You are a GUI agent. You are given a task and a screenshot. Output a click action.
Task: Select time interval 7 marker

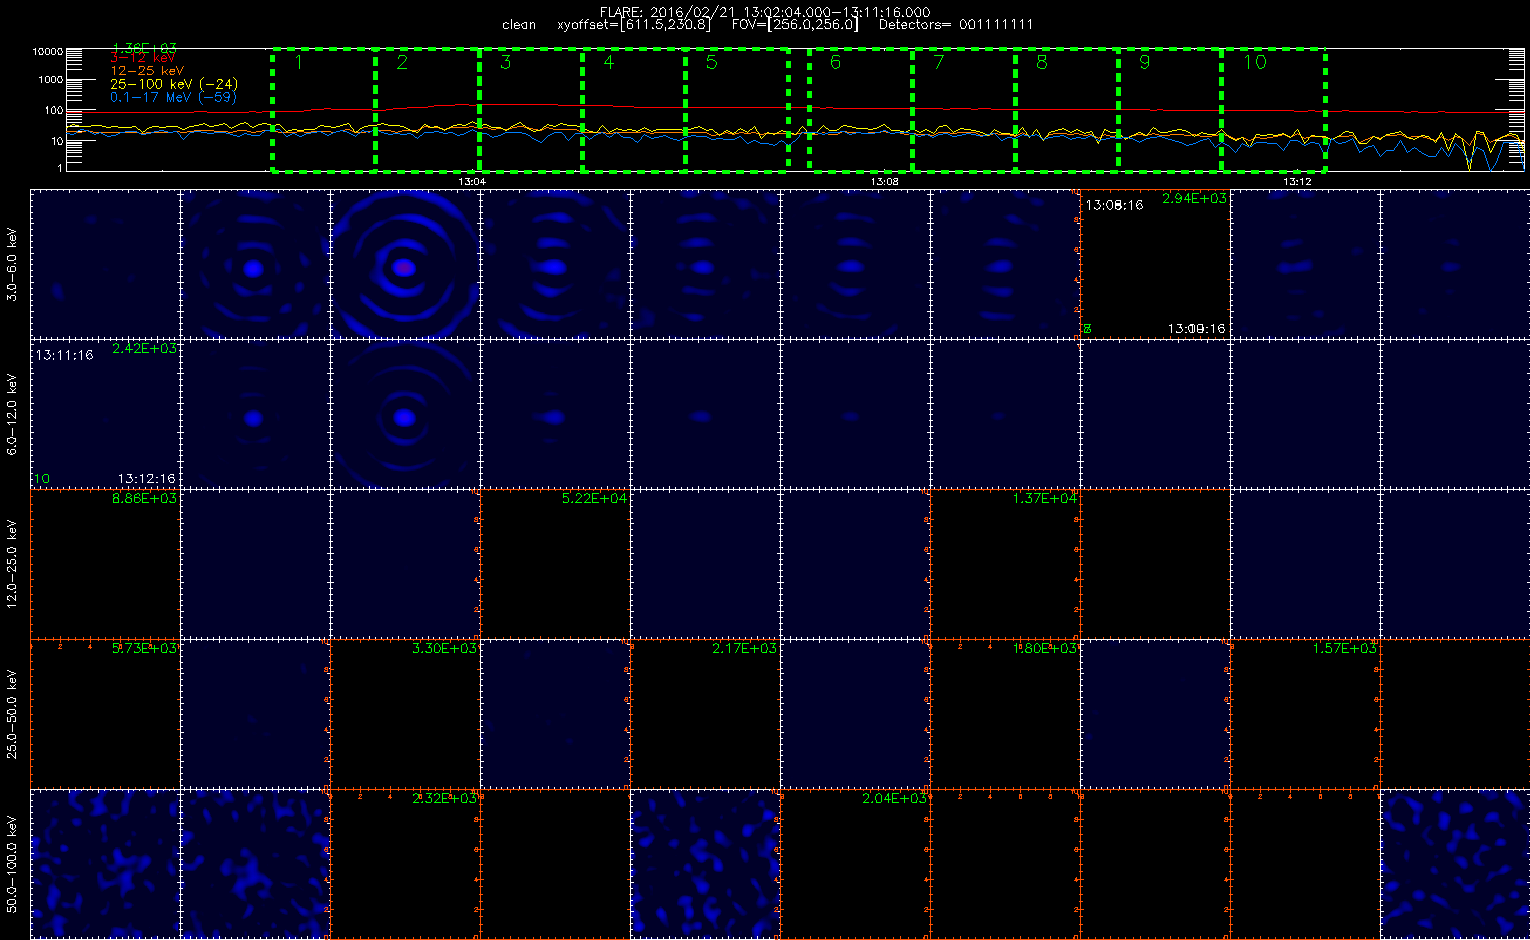tap(938, 63)
